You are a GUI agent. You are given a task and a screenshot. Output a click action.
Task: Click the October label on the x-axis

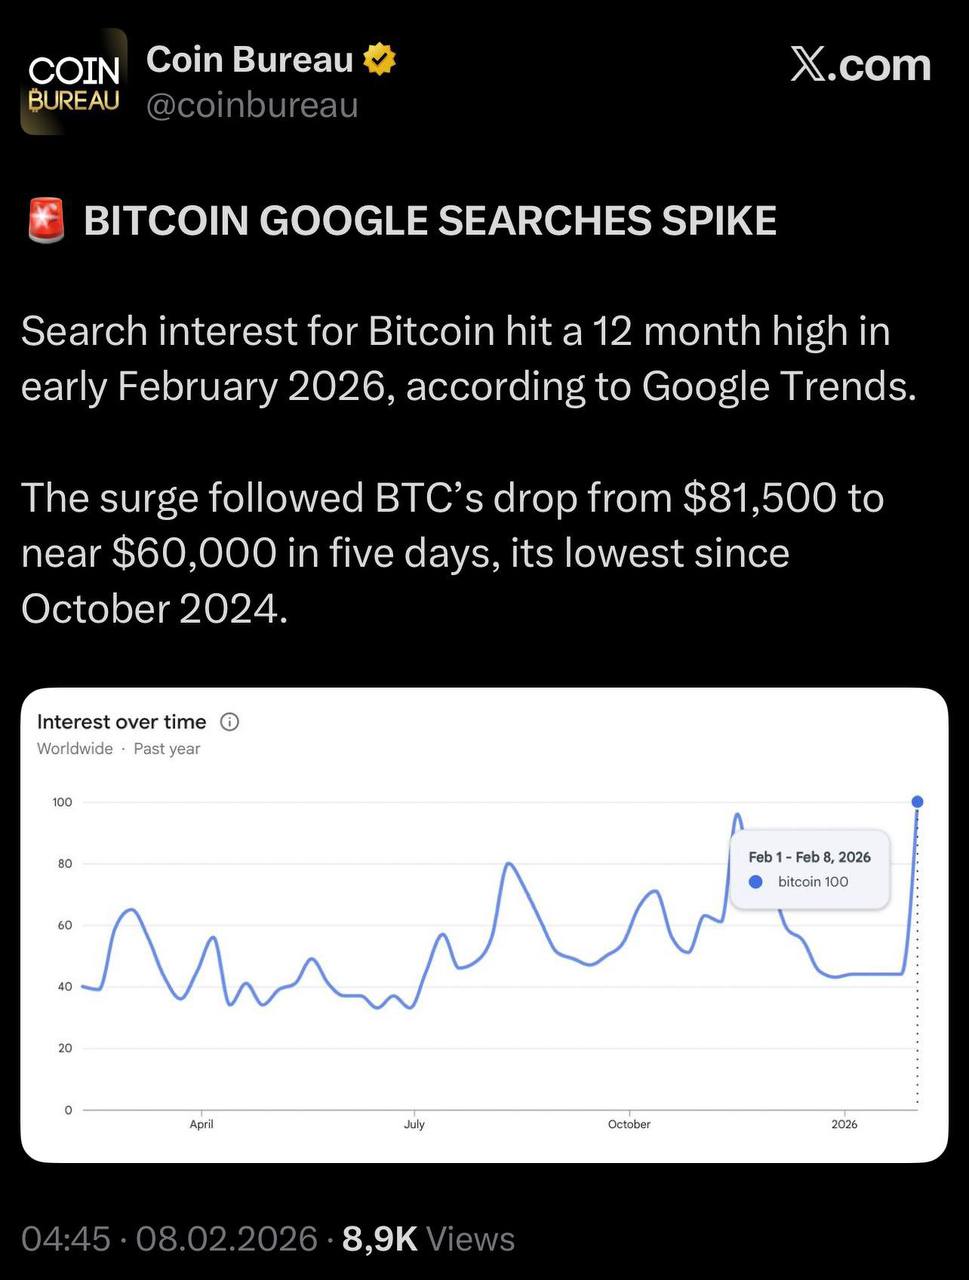(629, 1124)
